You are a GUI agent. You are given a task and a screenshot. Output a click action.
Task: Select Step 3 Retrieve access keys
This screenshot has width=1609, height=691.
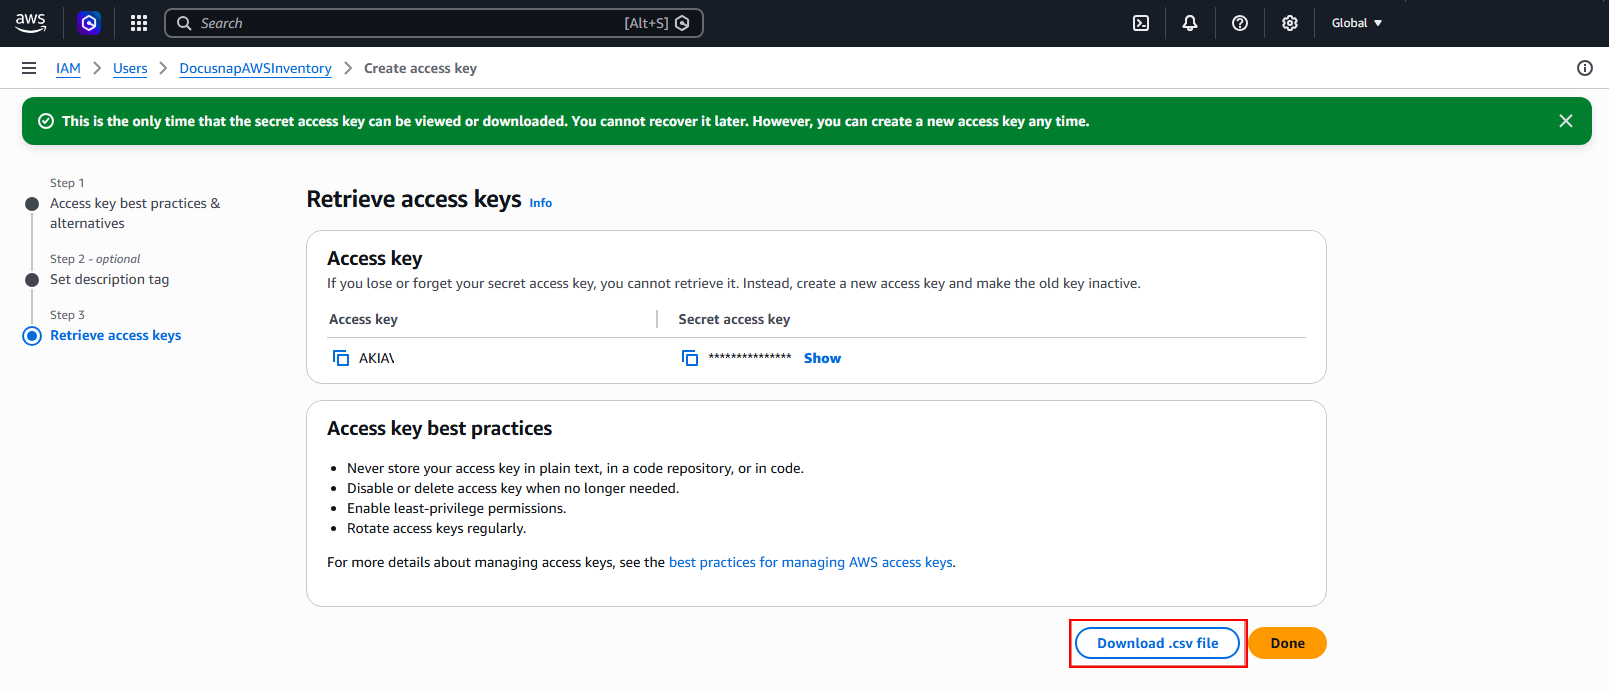116,335
